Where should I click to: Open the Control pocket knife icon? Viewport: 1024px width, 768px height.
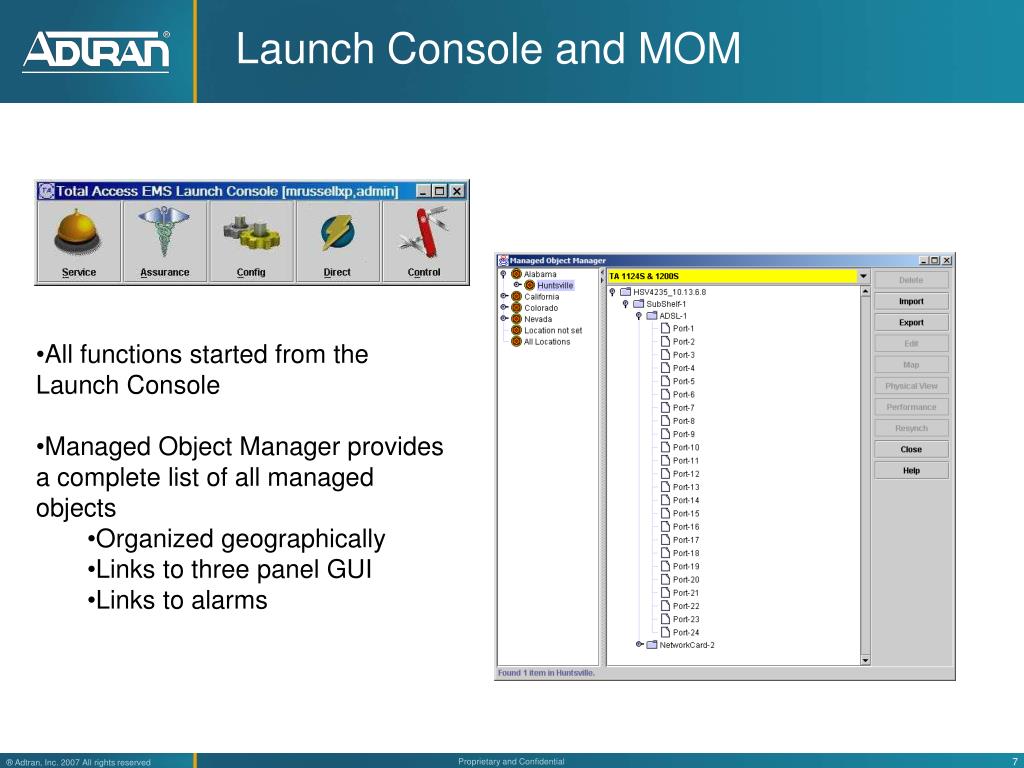[x=424, y=242]
